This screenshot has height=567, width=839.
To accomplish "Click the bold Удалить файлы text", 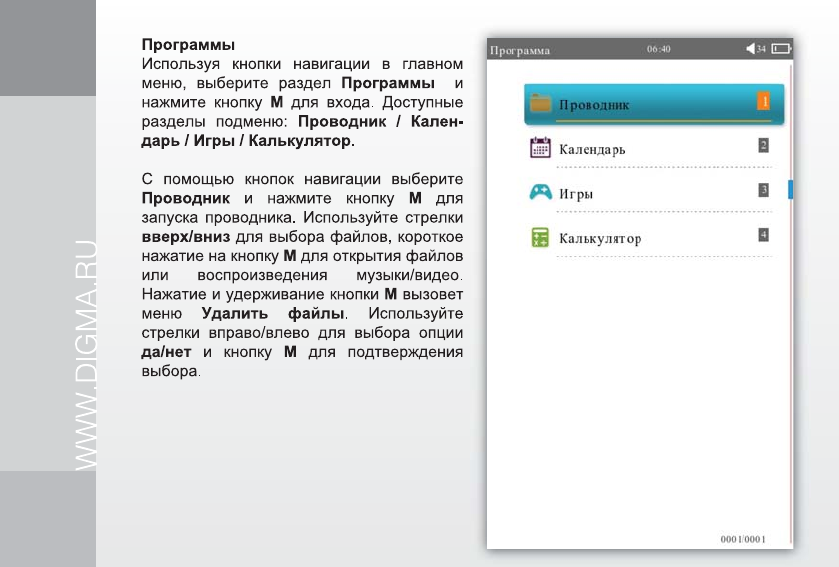I will point(273,313).
